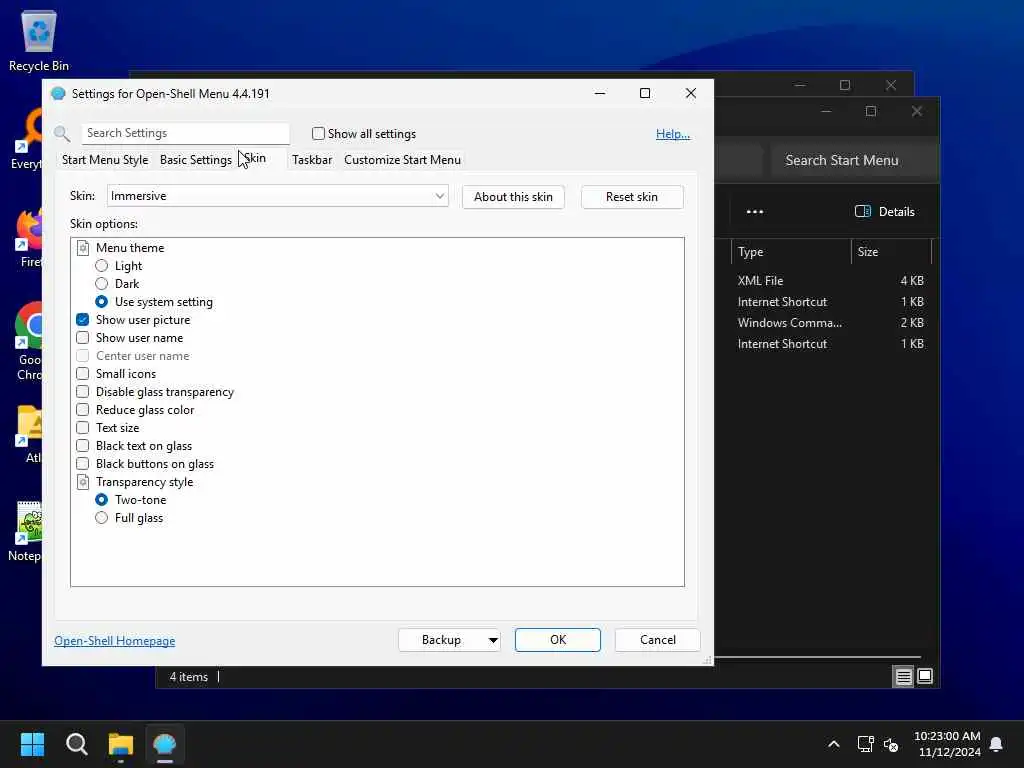Click the Cancel button
This screenshot has width=1024, height=768.
point(658,640)
